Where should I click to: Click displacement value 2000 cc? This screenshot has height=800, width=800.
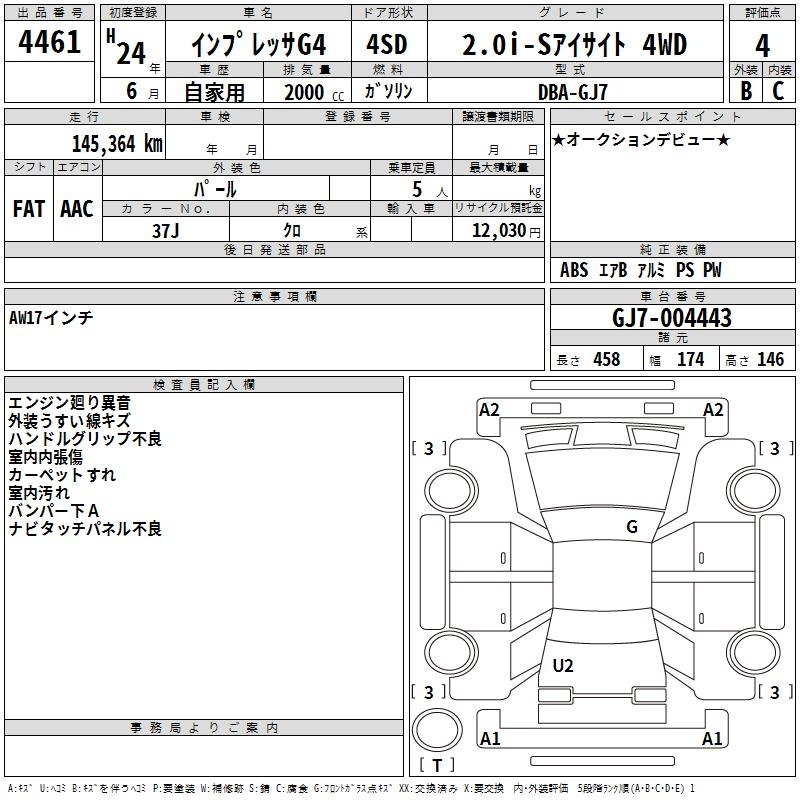click(x=314, y=92)
